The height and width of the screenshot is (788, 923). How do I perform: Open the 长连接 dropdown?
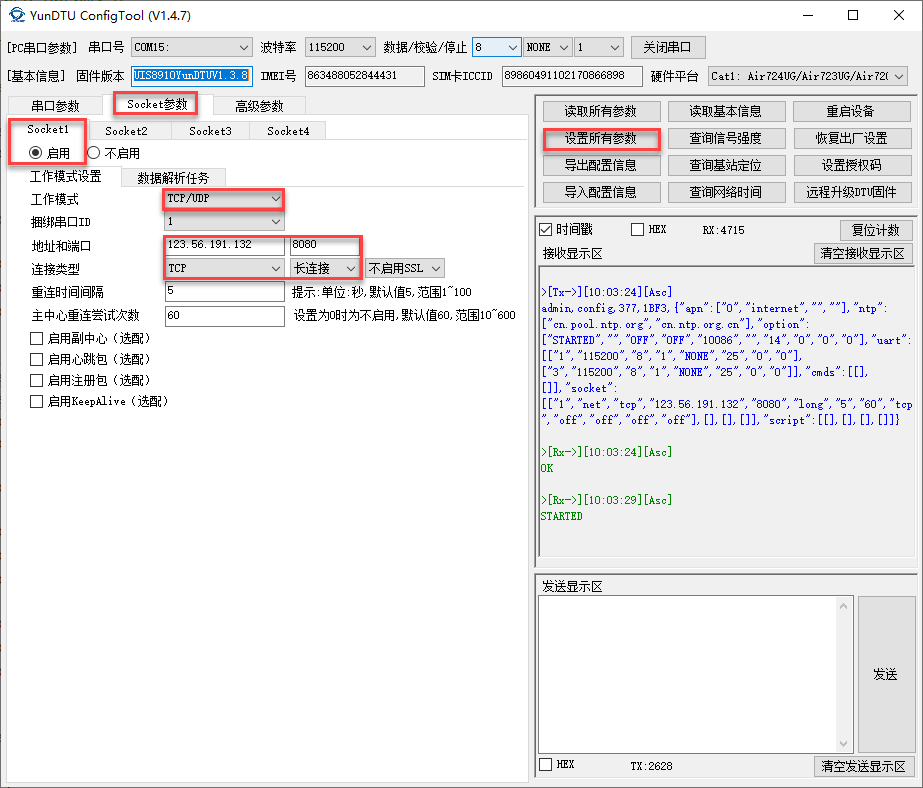(325, 268)
